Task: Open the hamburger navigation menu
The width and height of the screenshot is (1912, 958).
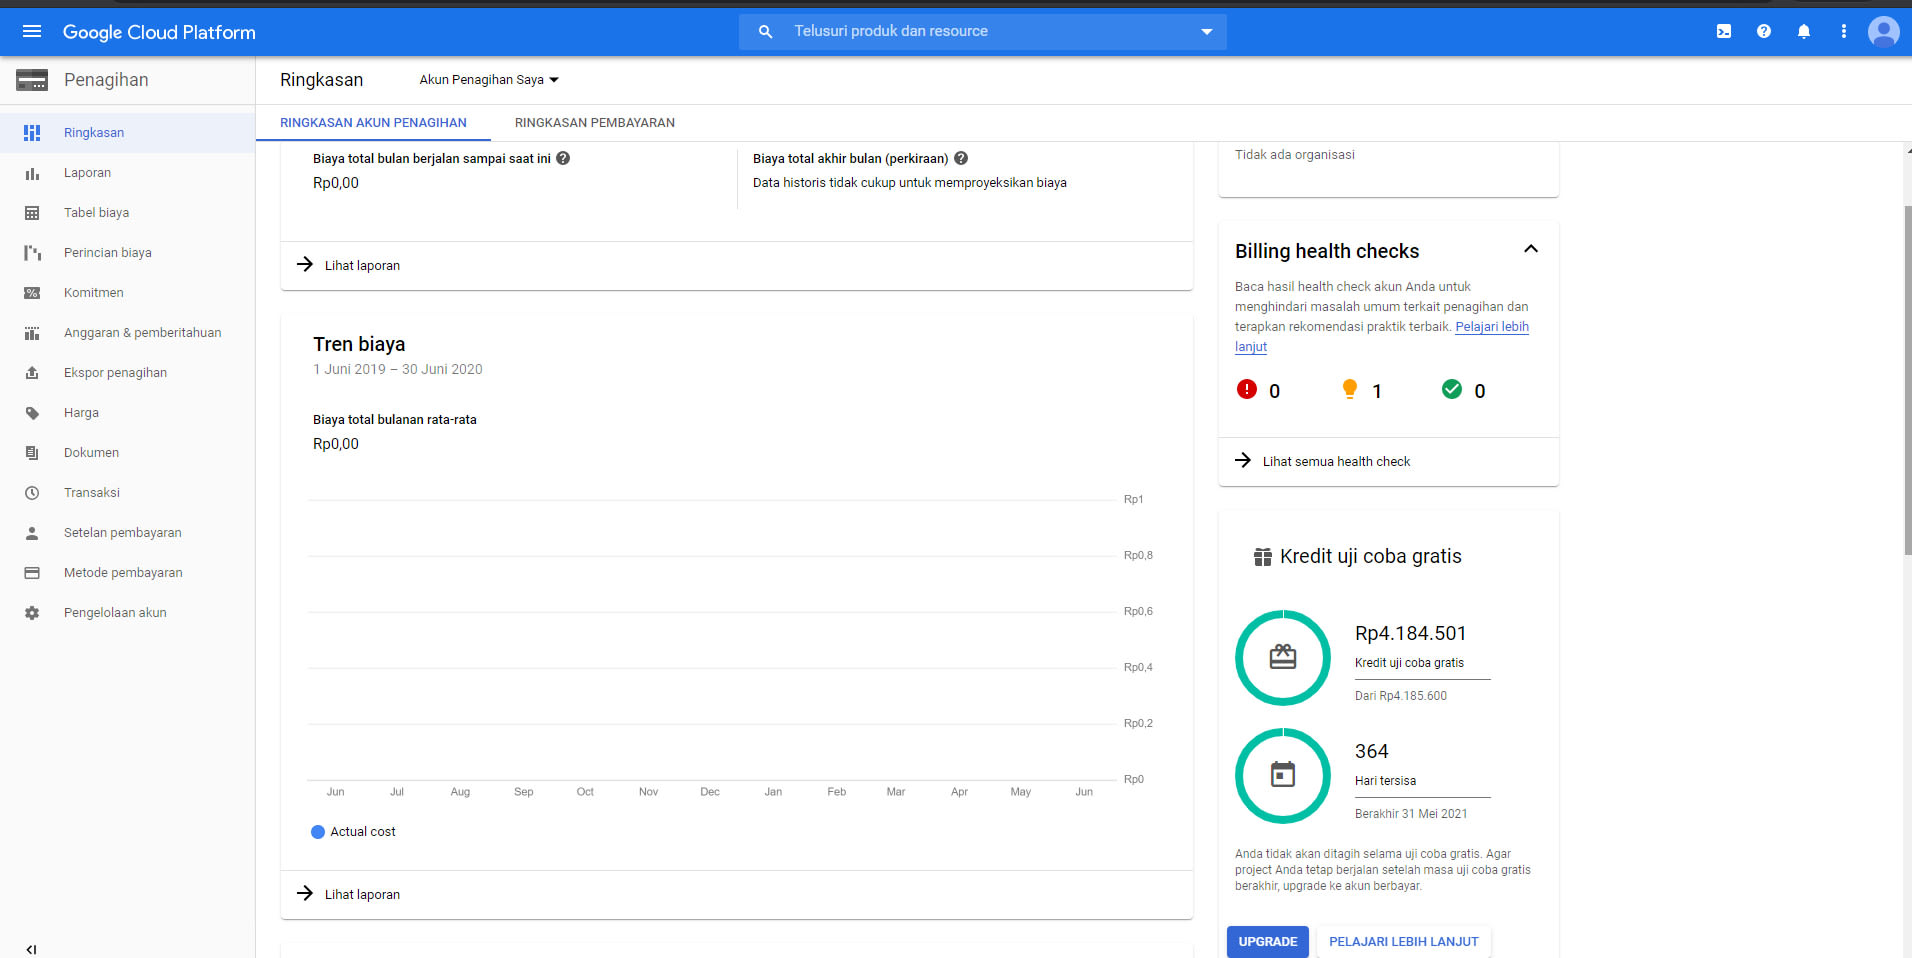Action: pos(32,31)
